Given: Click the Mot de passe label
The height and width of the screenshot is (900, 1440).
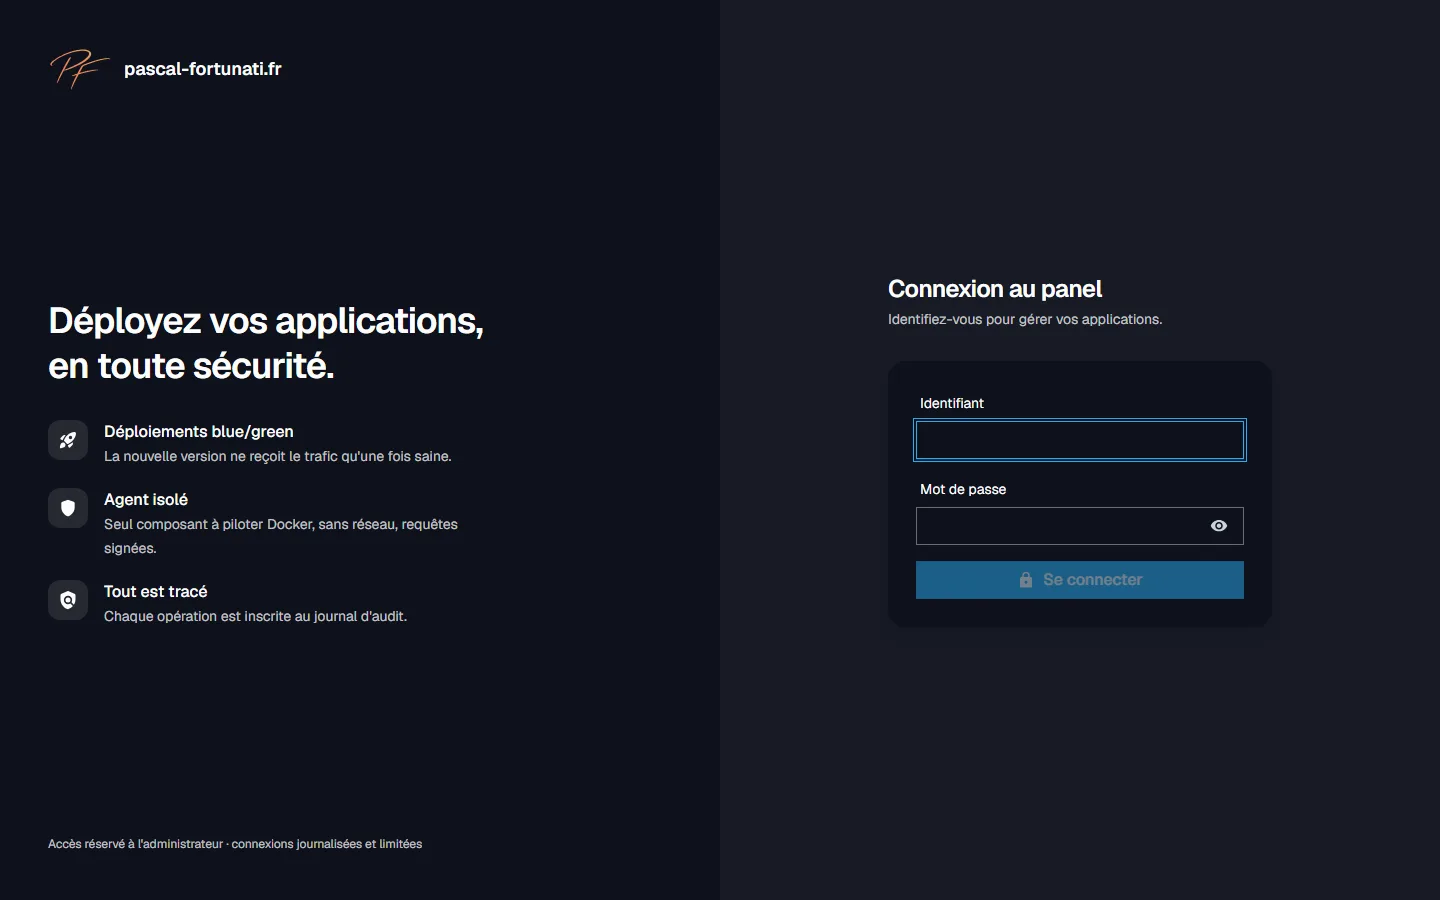Looking at the screenshot, I should (963, 489).
